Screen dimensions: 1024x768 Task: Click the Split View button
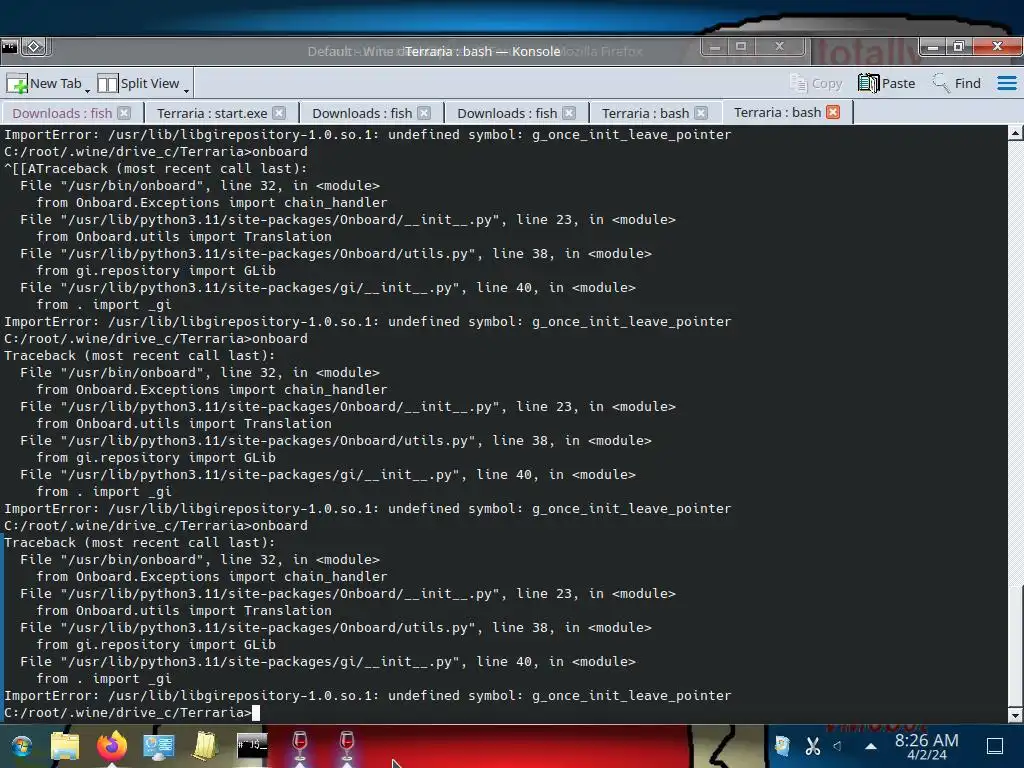tap(138, 84)
